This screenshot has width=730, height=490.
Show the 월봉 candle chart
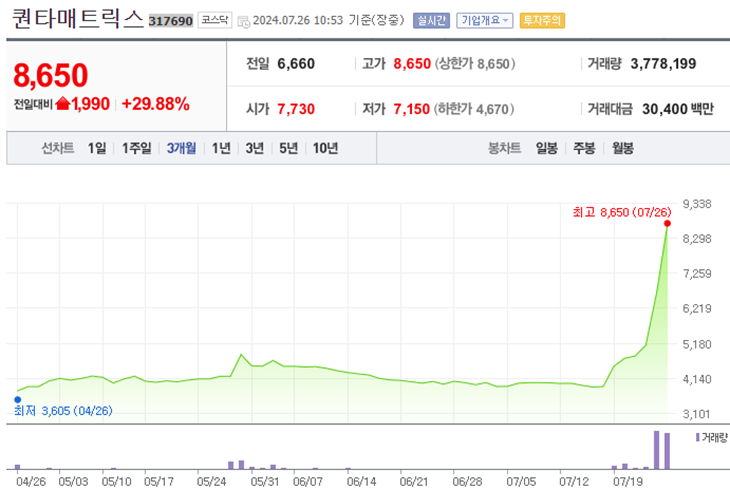[622, 148]
